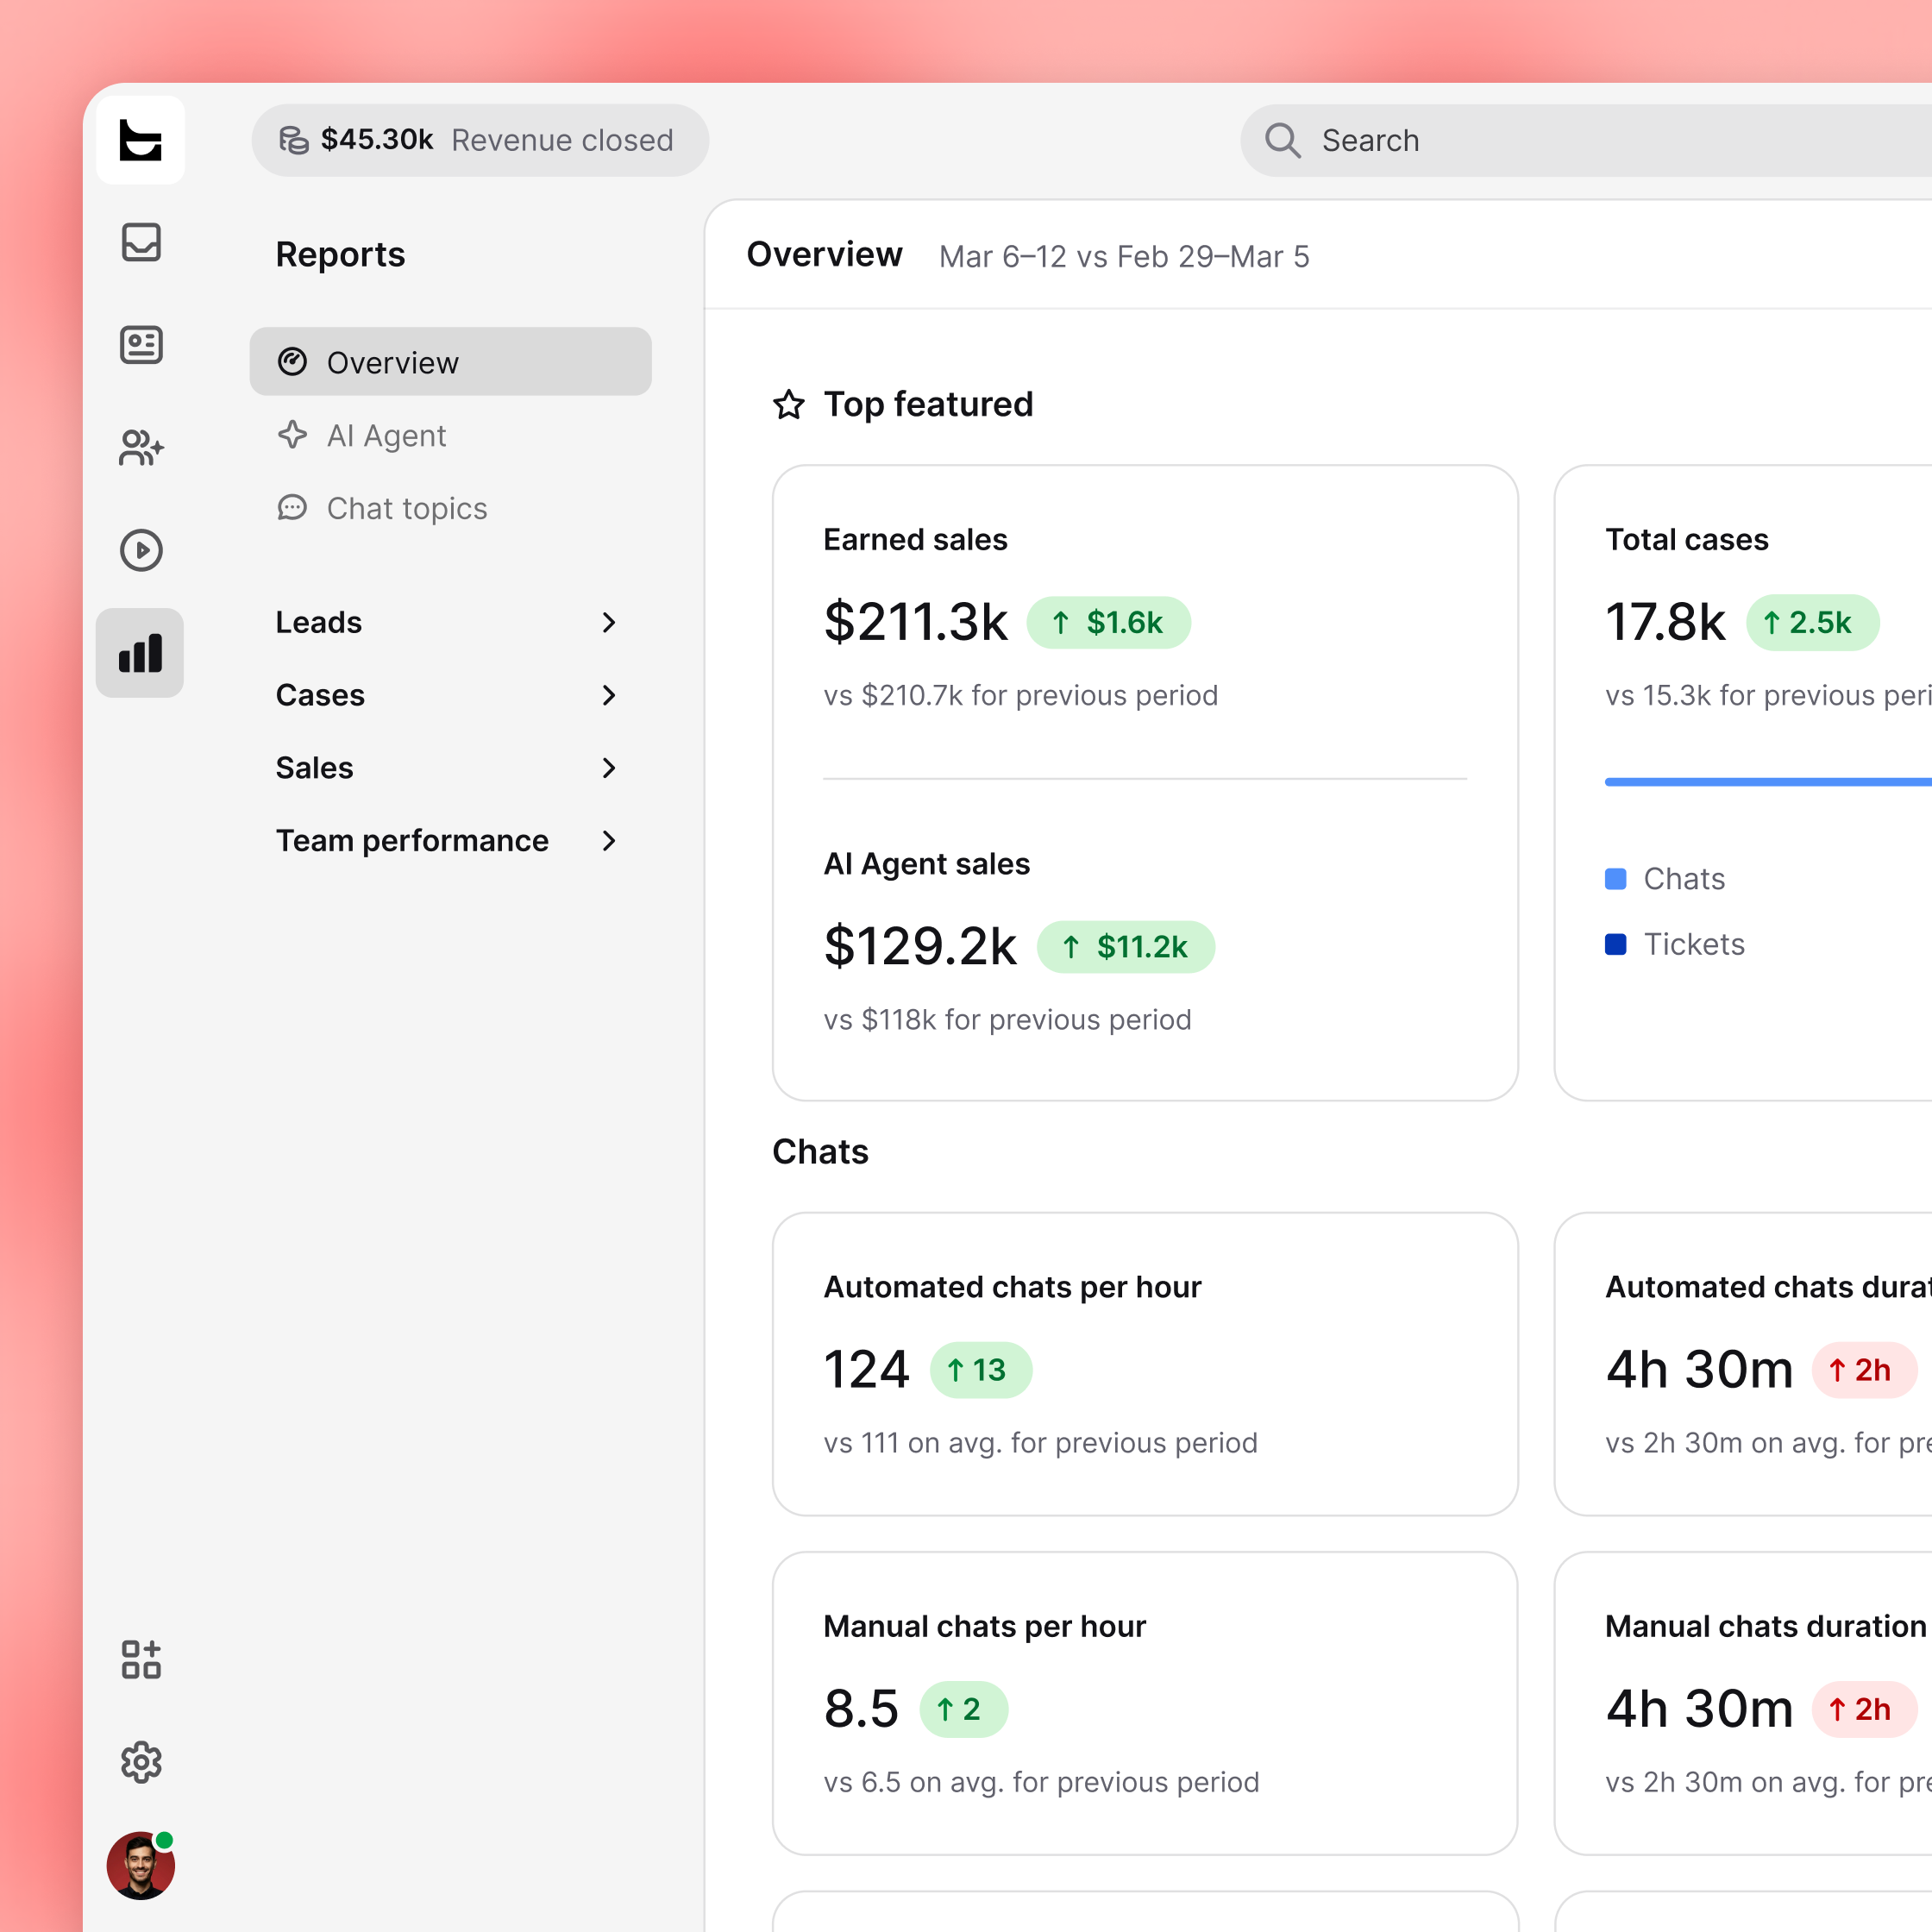The width and height of the screenshot is (1932, 1932).
Task: Open the Settings gear icon
Action: tap(141, 1762)
